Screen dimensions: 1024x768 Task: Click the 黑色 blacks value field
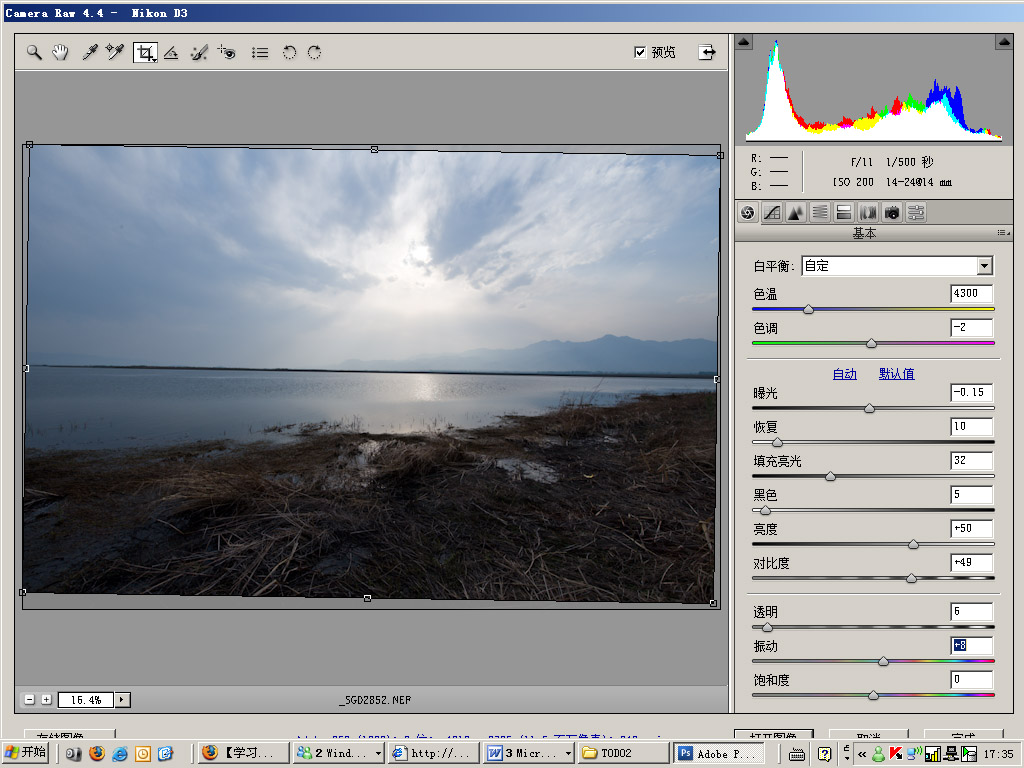coord(972,494)
